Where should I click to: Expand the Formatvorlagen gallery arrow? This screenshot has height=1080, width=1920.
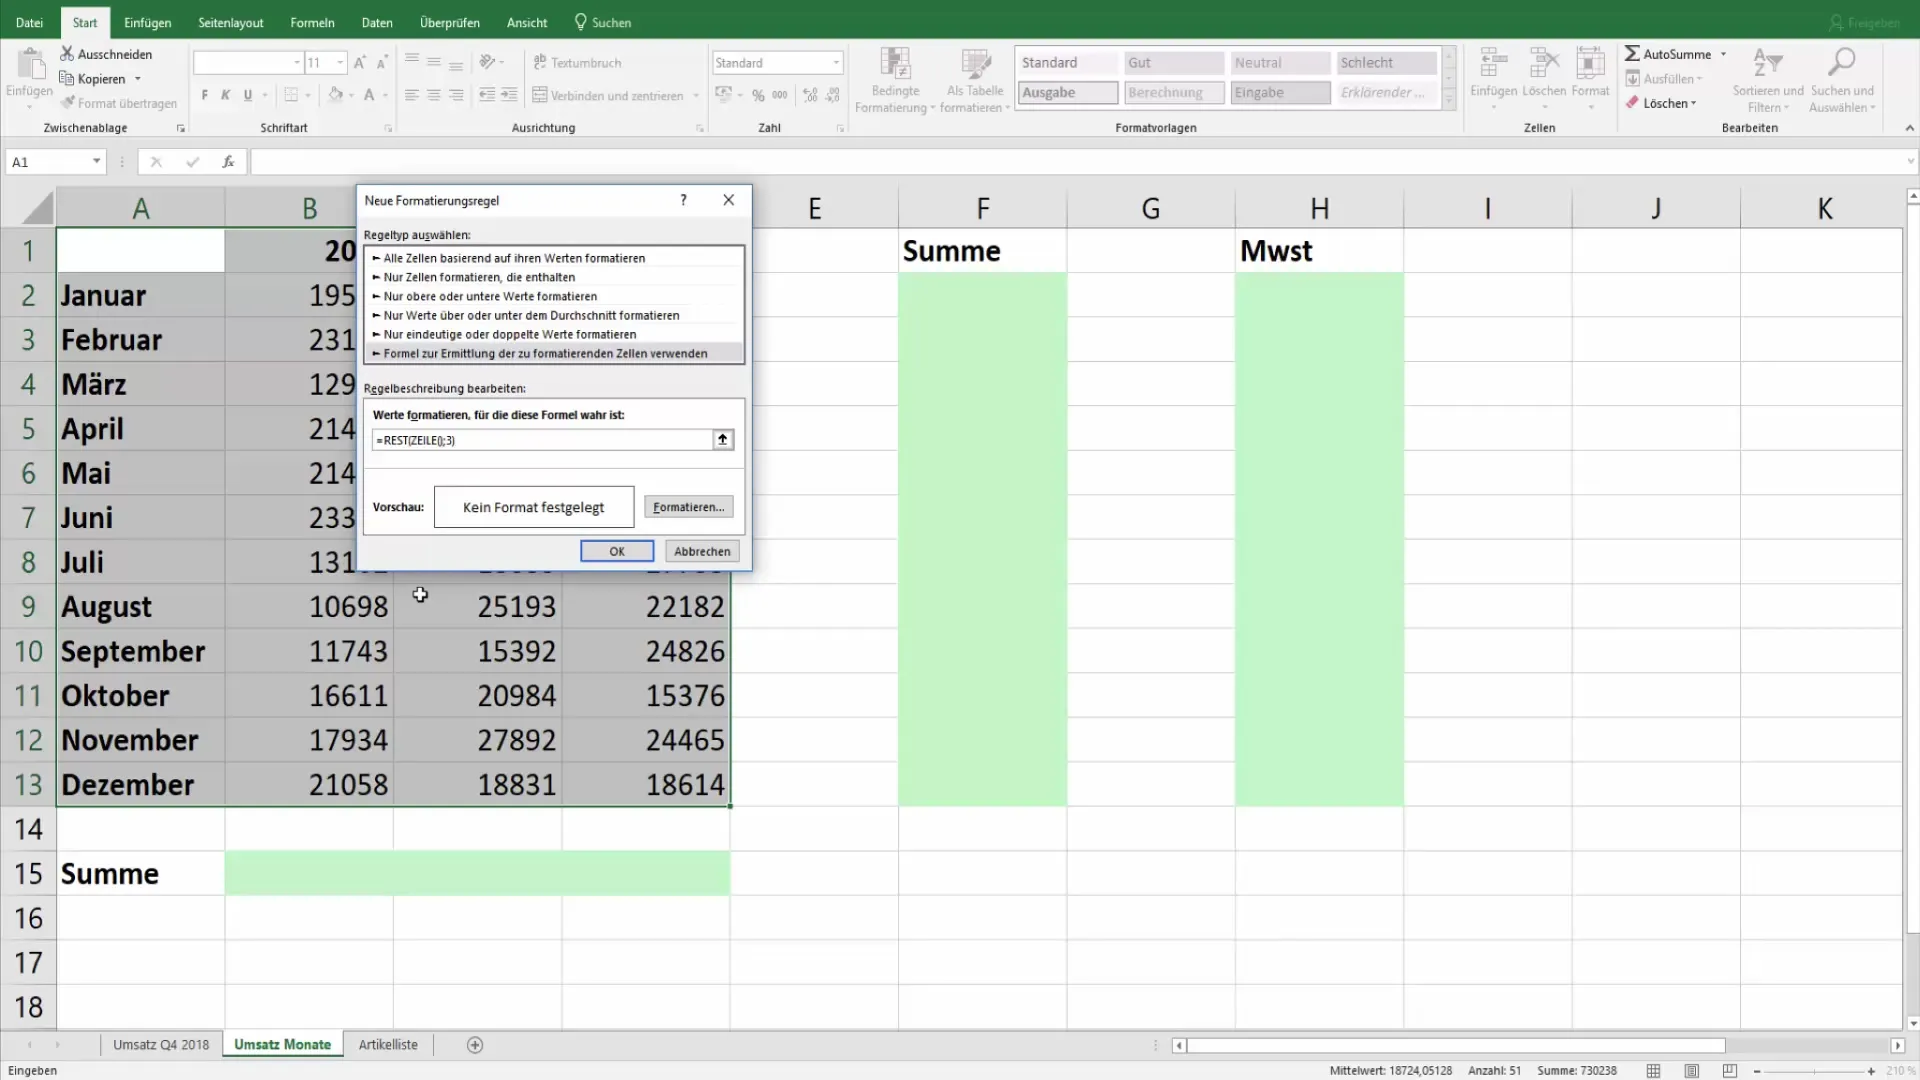point(1449,100)
